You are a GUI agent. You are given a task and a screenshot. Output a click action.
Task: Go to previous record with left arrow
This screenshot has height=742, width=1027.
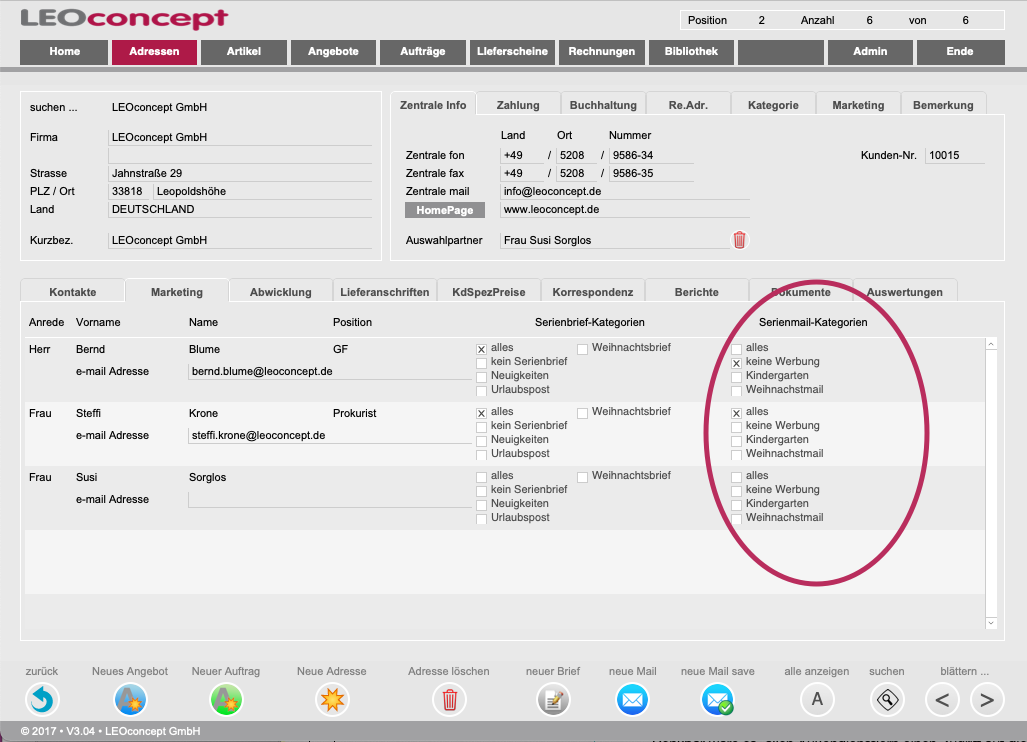pos(942,699)
